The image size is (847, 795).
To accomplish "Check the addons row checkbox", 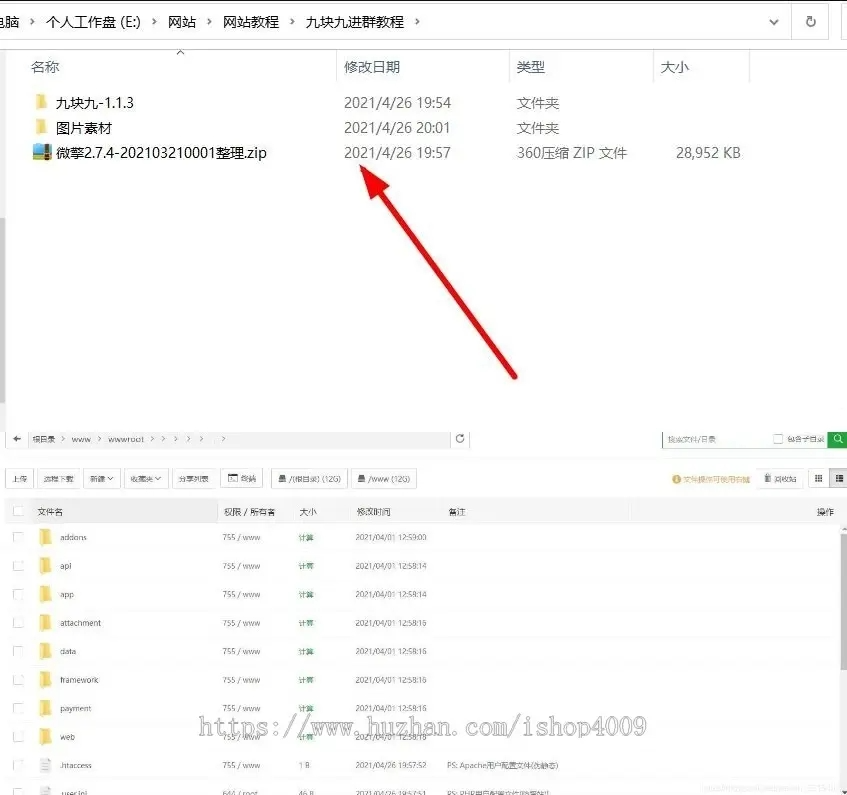I will click(x=18, y=537).
